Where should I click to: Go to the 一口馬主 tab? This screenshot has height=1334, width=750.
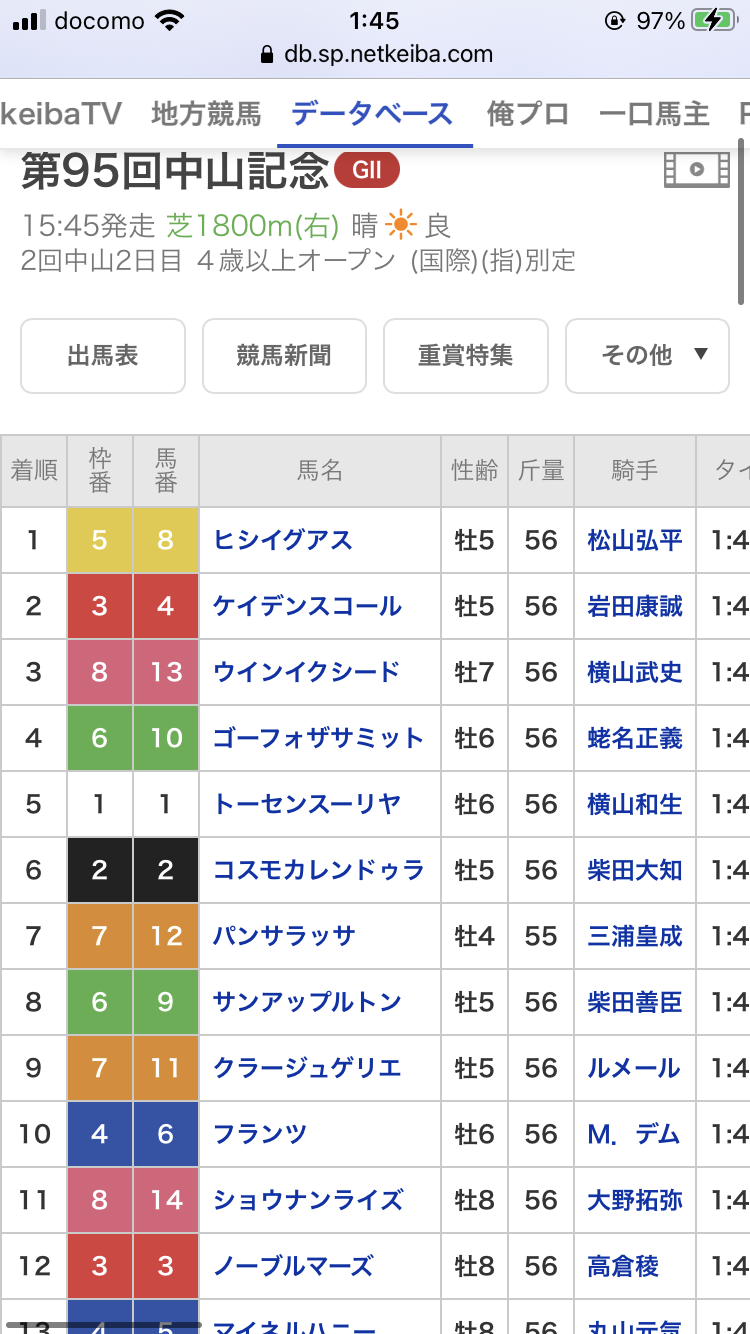click(654, 114)
